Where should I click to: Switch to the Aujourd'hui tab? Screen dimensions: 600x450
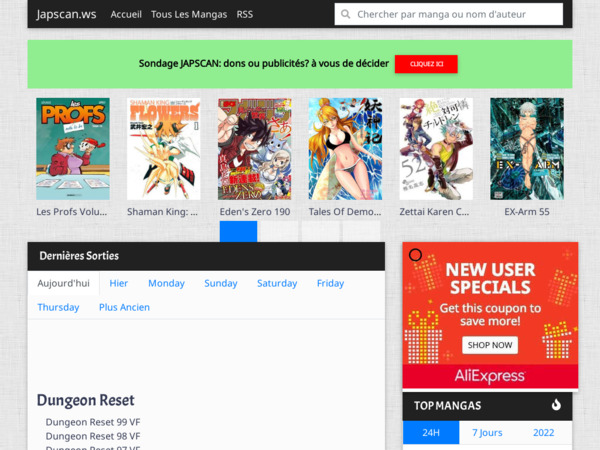point(64,283)
